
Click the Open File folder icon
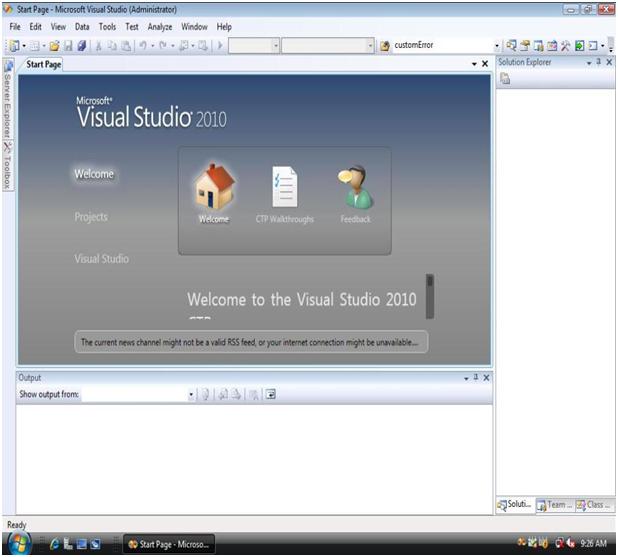(53, 45)
